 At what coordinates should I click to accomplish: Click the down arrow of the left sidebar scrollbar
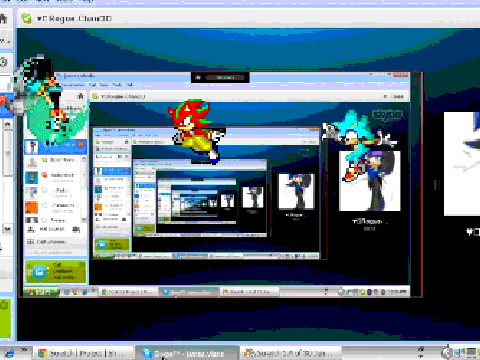(x=8, y=229)
